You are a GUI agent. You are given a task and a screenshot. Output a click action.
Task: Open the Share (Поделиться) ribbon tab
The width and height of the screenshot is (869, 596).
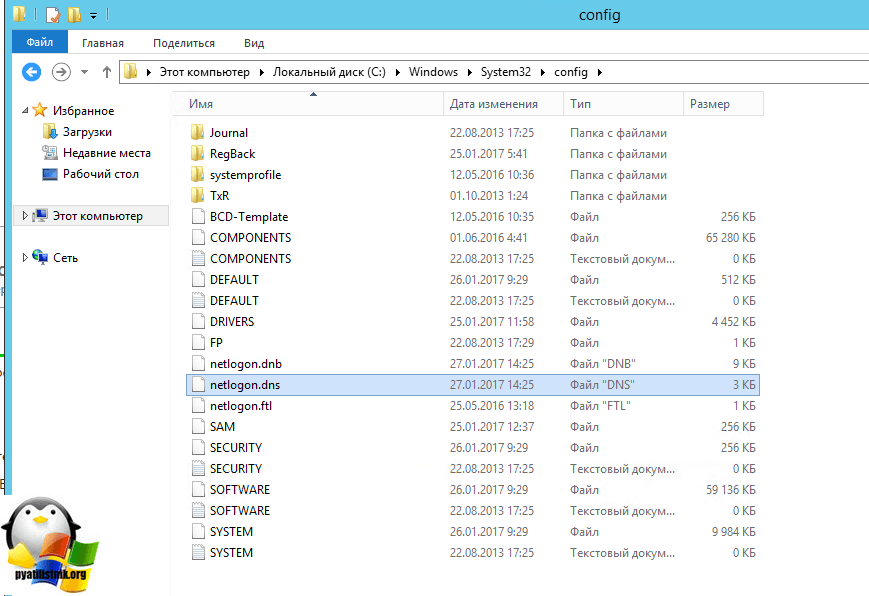point(184,43)
